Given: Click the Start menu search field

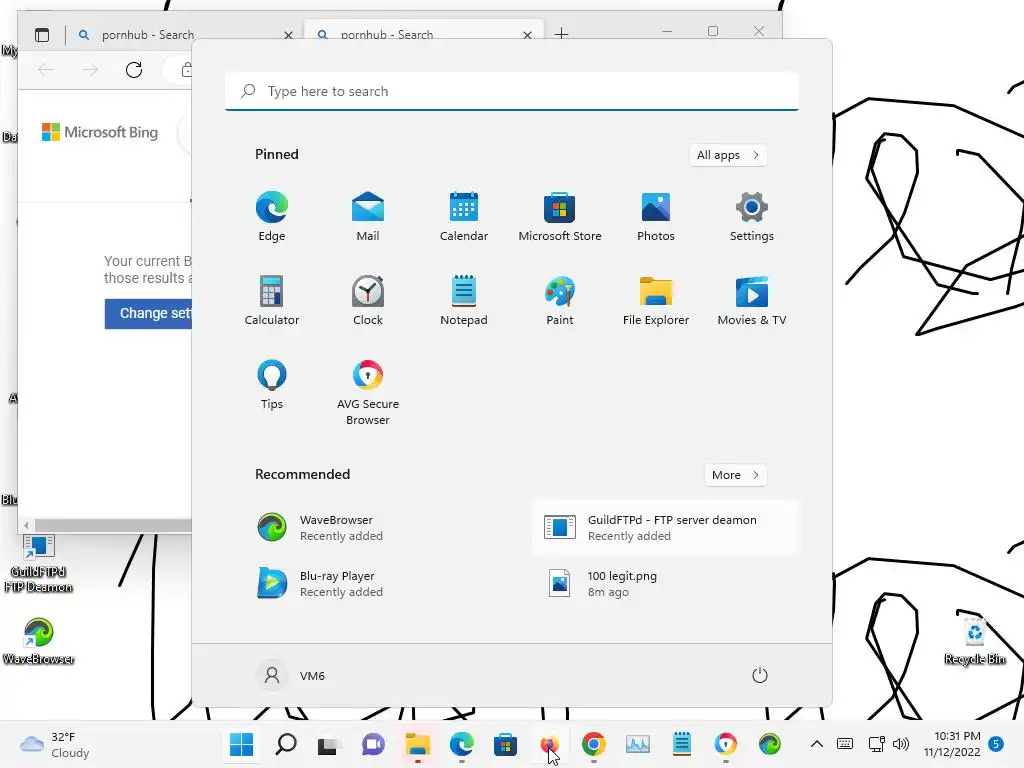Looking at the screenshot, I should [x=512, y=91].
